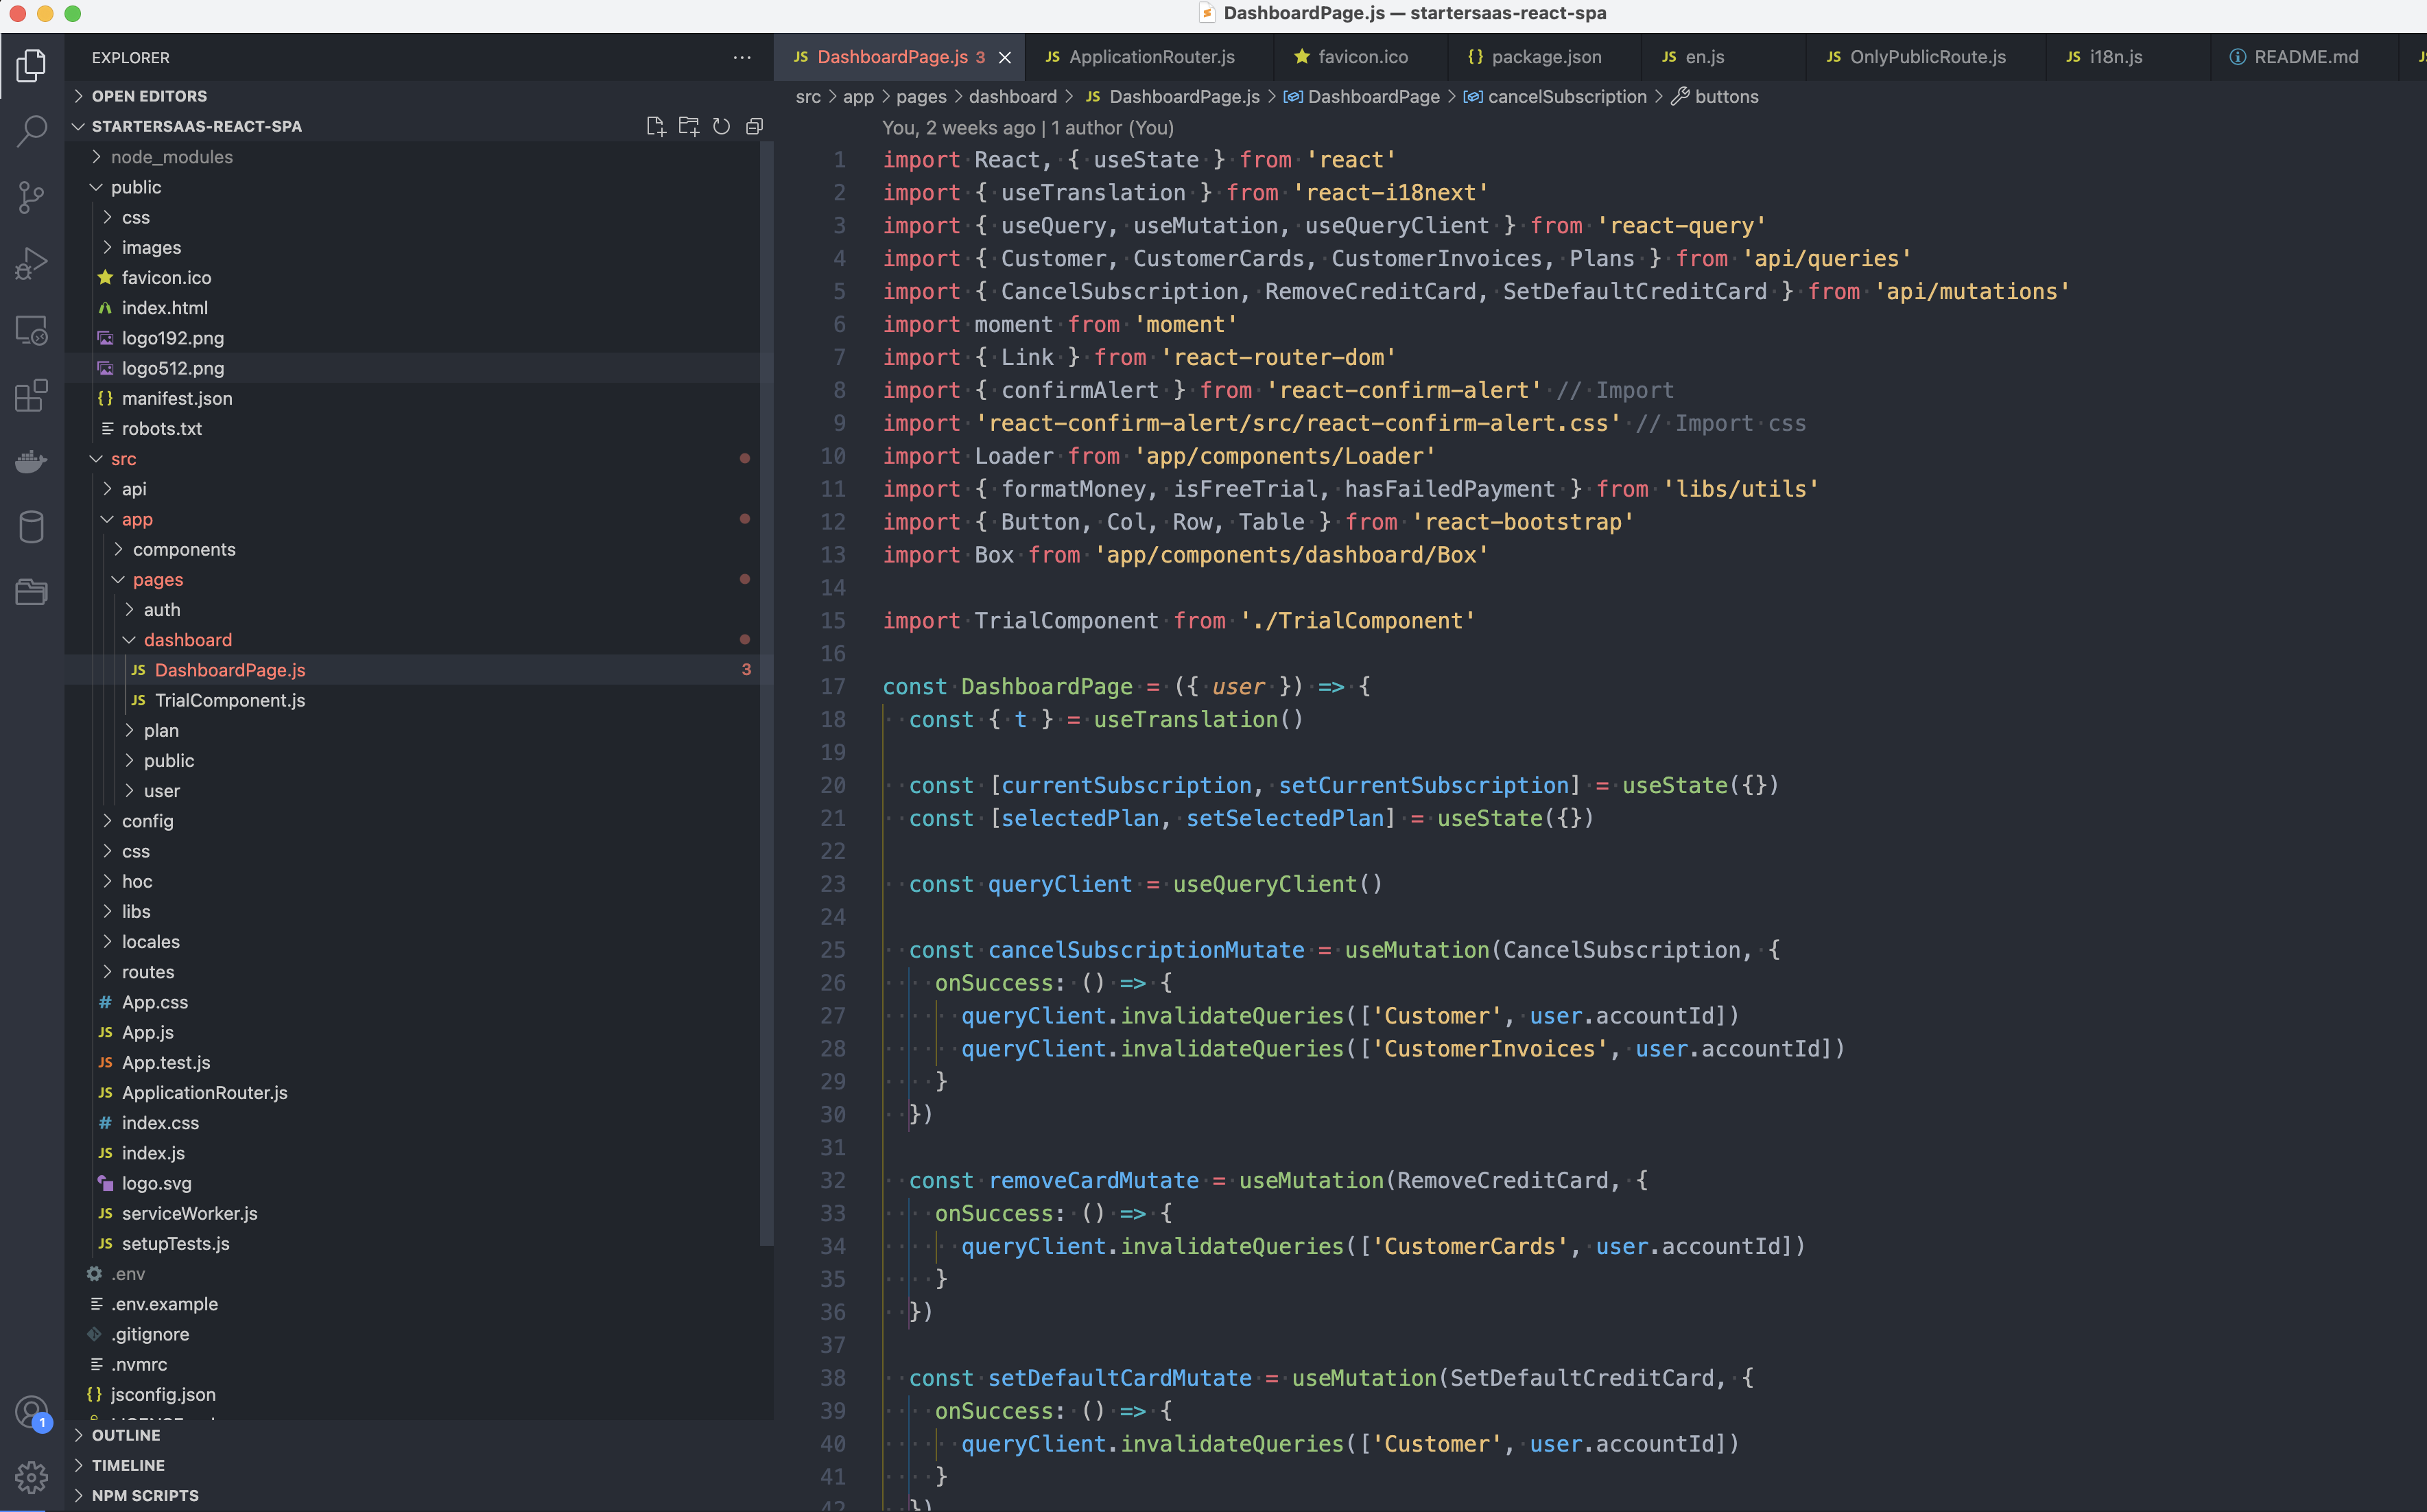Viewport: 2427px width, 1512px height.
Task: Open App.test.js in the file tree
Action: [x=412, y=1062]
